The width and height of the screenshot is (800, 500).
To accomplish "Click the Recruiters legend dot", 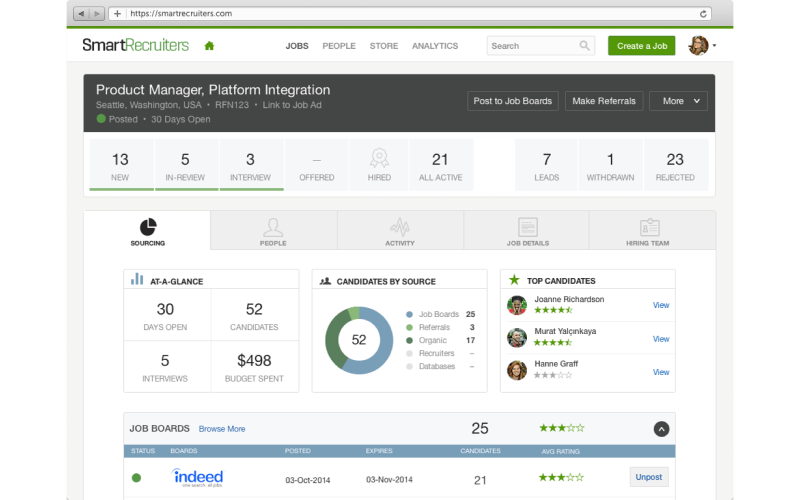I will pyautogui.click(x=409, y=354).
